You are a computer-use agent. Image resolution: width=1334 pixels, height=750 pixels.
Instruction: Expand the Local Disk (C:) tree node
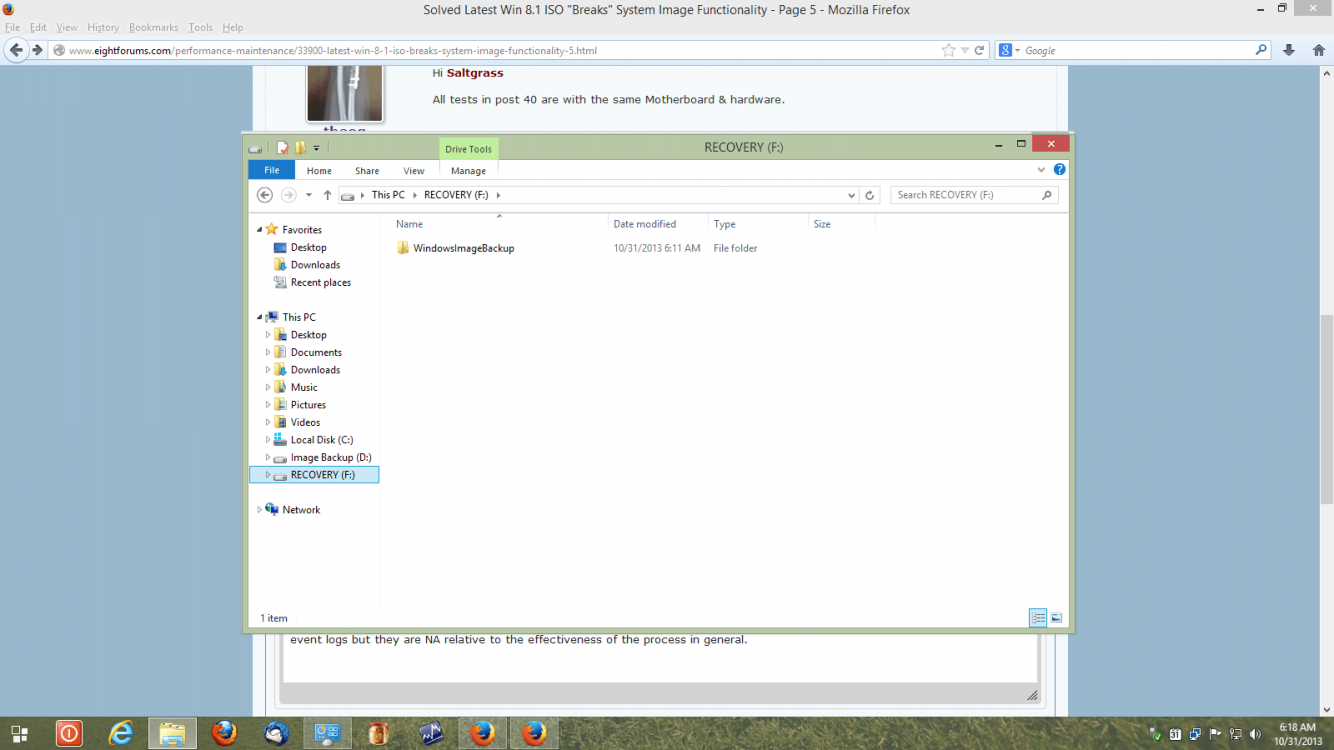point(268,440)
